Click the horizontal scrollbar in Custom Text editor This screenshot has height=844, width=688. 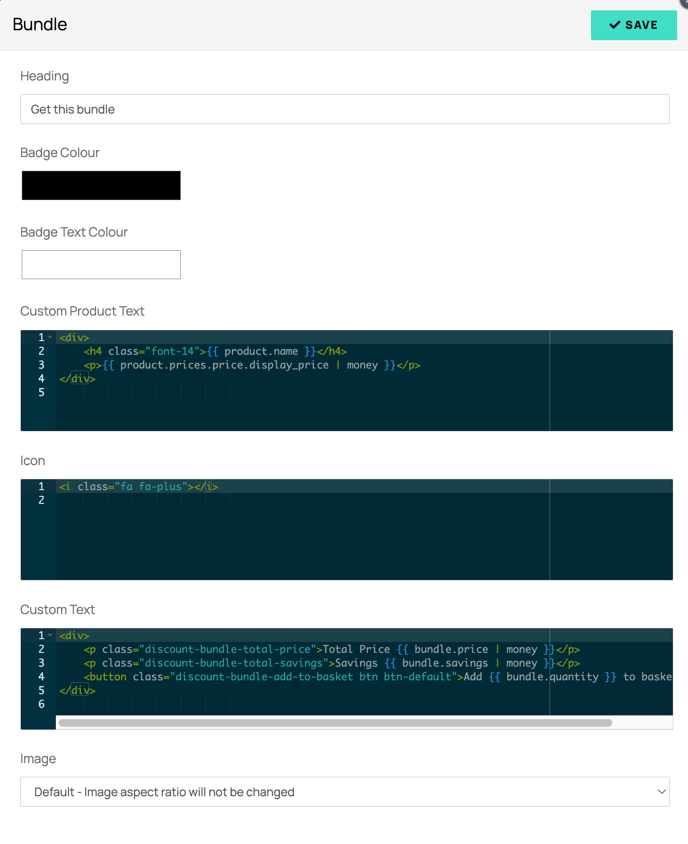click(335, 723)
